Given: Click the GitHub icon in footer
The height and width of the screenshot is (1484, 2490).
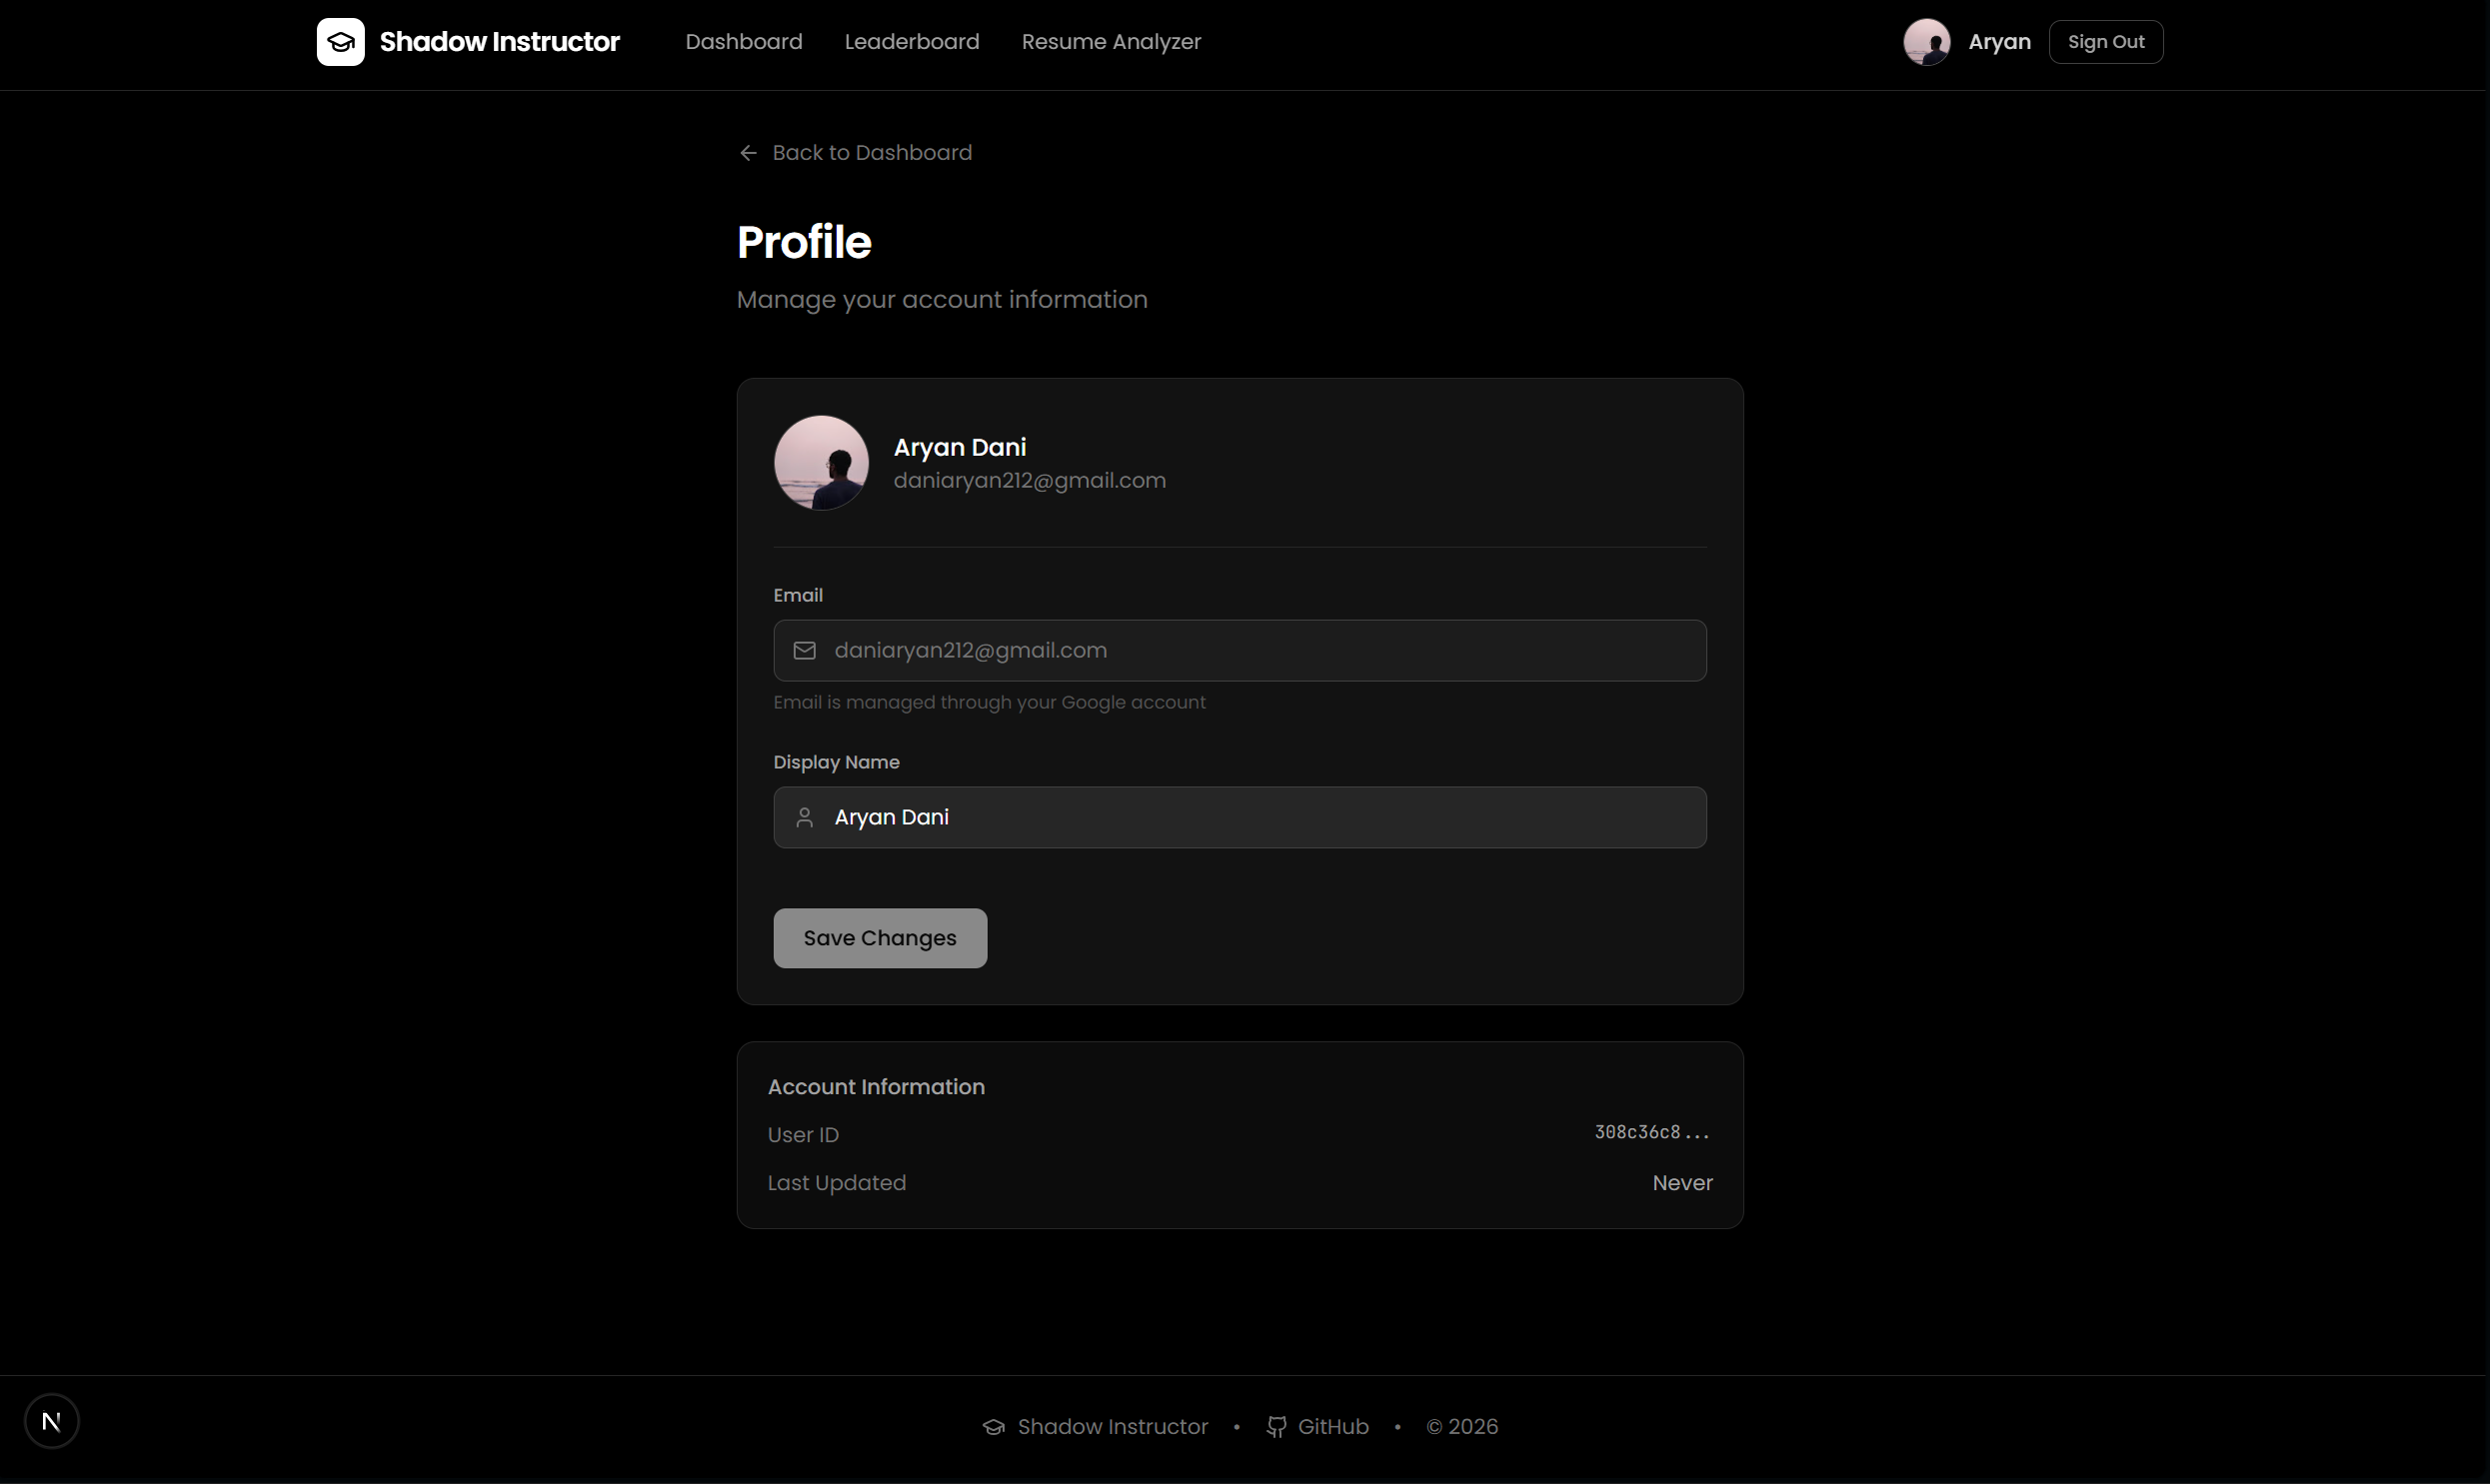Looking at the screenshot, I should 1276,1427.
